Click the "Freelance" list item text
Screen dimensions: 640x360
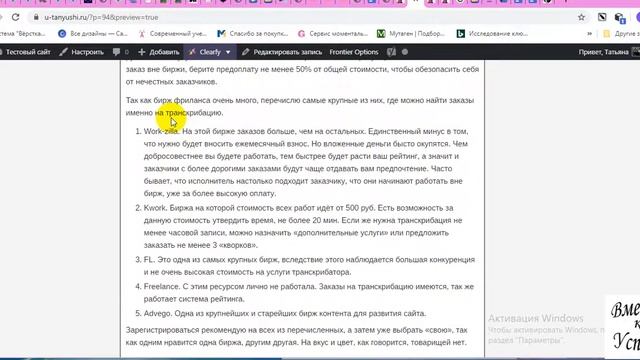[x=161, y=287]
